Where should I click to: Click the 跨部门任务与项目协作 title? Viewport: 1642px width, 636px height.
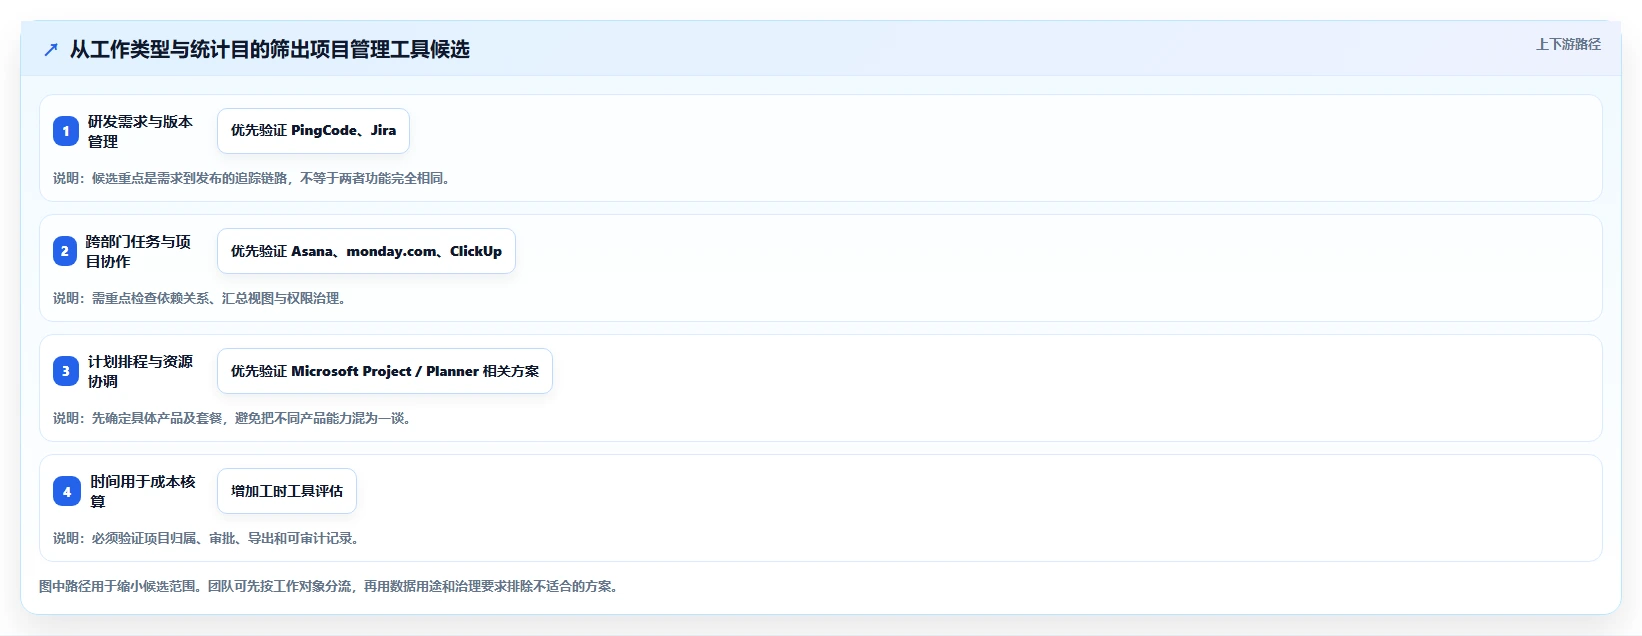138,251
